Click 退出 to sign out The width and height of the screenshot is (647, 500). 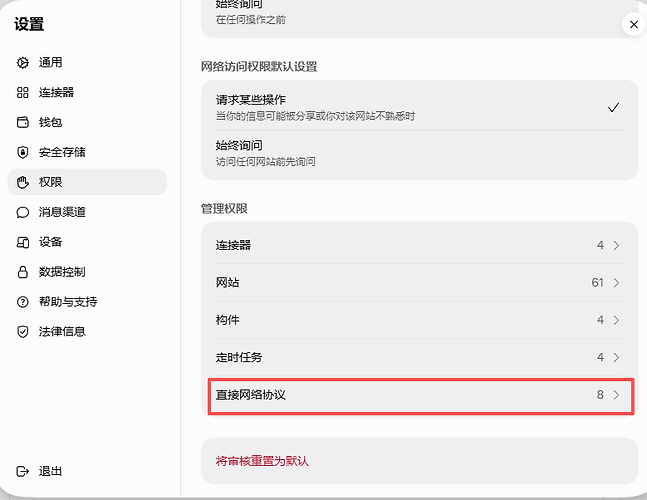tap(50, 471)
